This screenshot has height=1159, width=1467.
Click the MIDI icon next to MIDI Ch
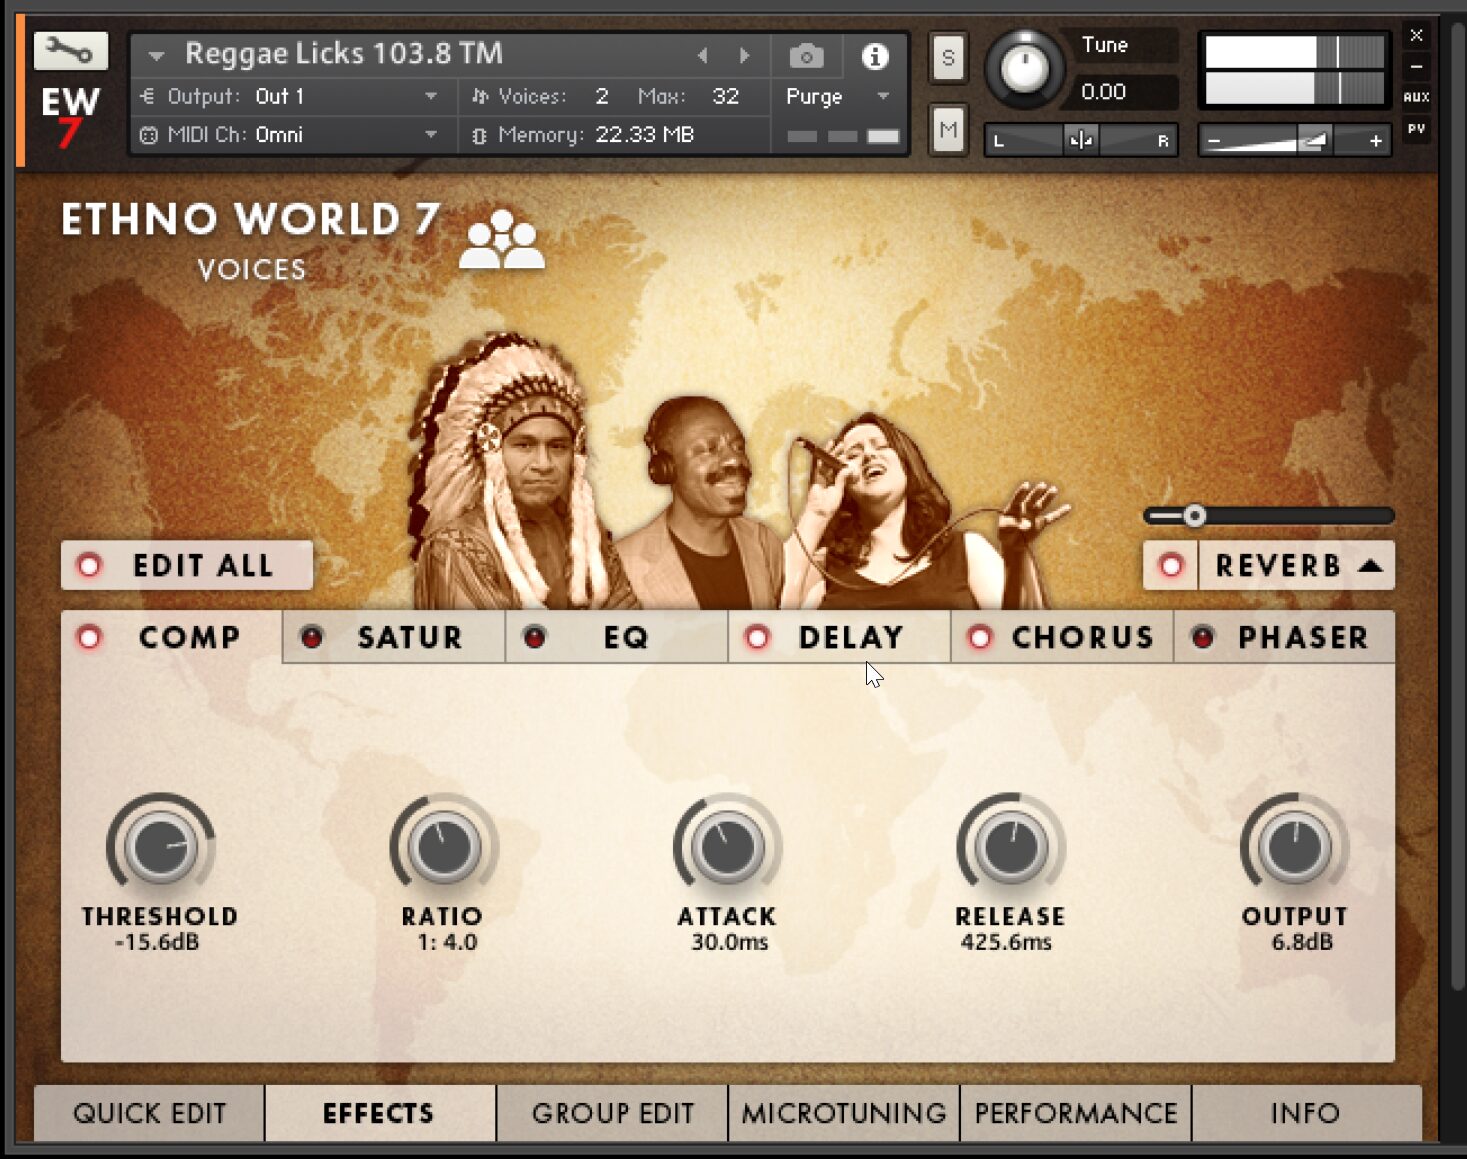(148, 135)
